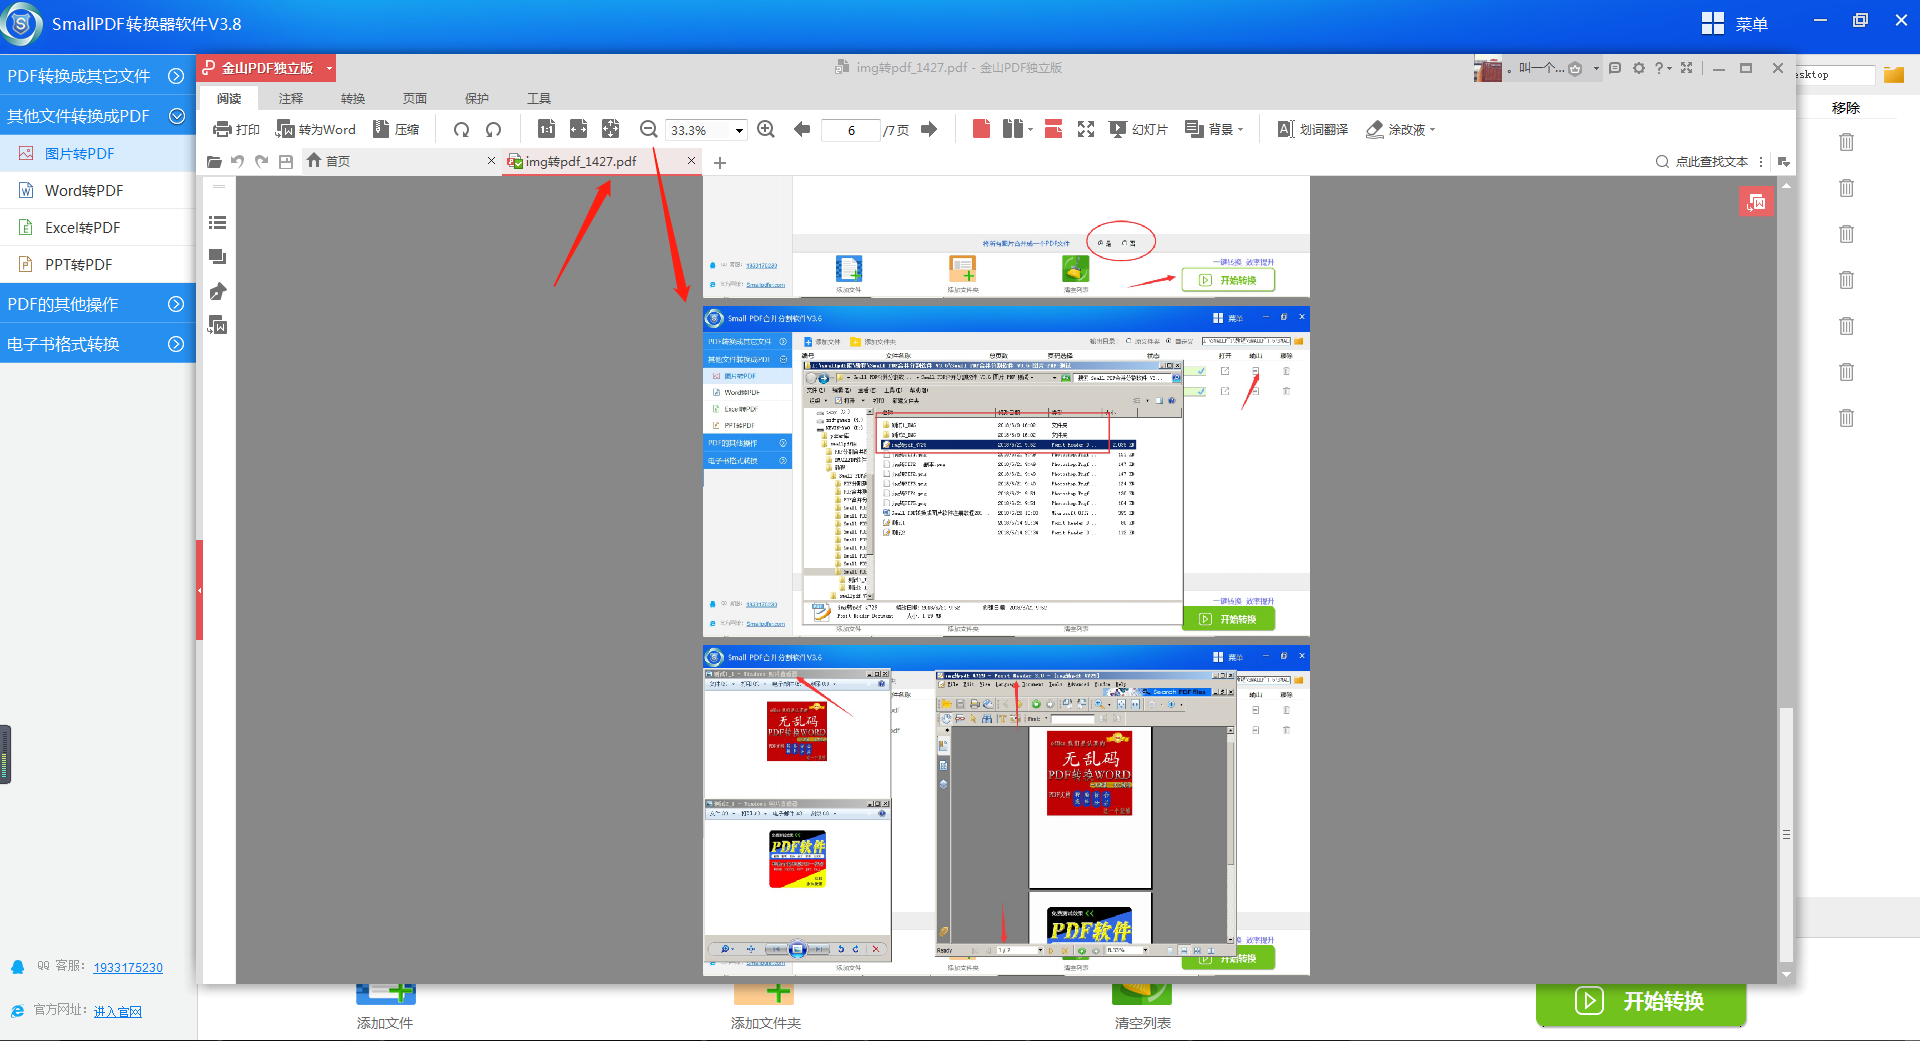Image resolution: width=1920 pixels, height=1041 pixels.
Task: Fit the page to width
Action: tap(578, 129)
